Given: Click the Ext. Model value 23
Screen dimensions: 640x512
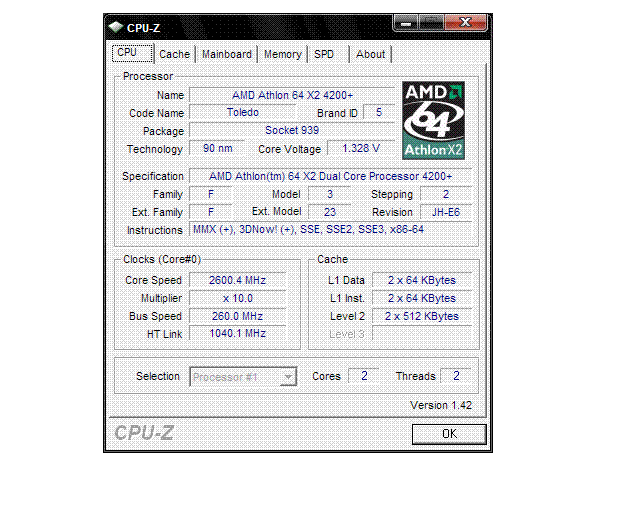Looking at the screenshot, I should 330,212.
